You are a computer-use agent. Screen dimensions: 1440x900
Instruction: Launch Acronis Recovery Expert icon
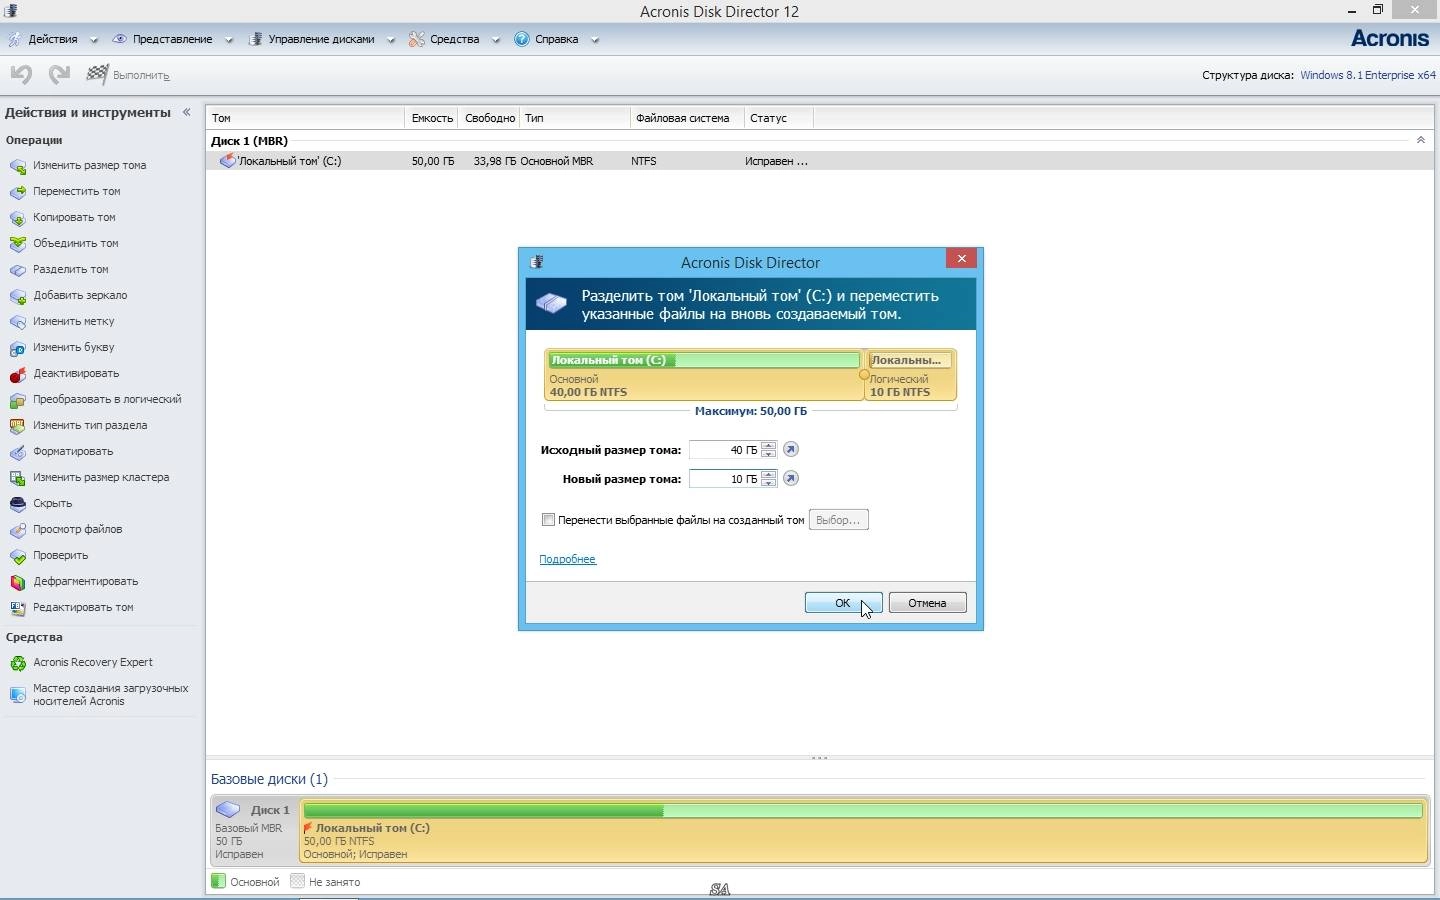(17, 663)
